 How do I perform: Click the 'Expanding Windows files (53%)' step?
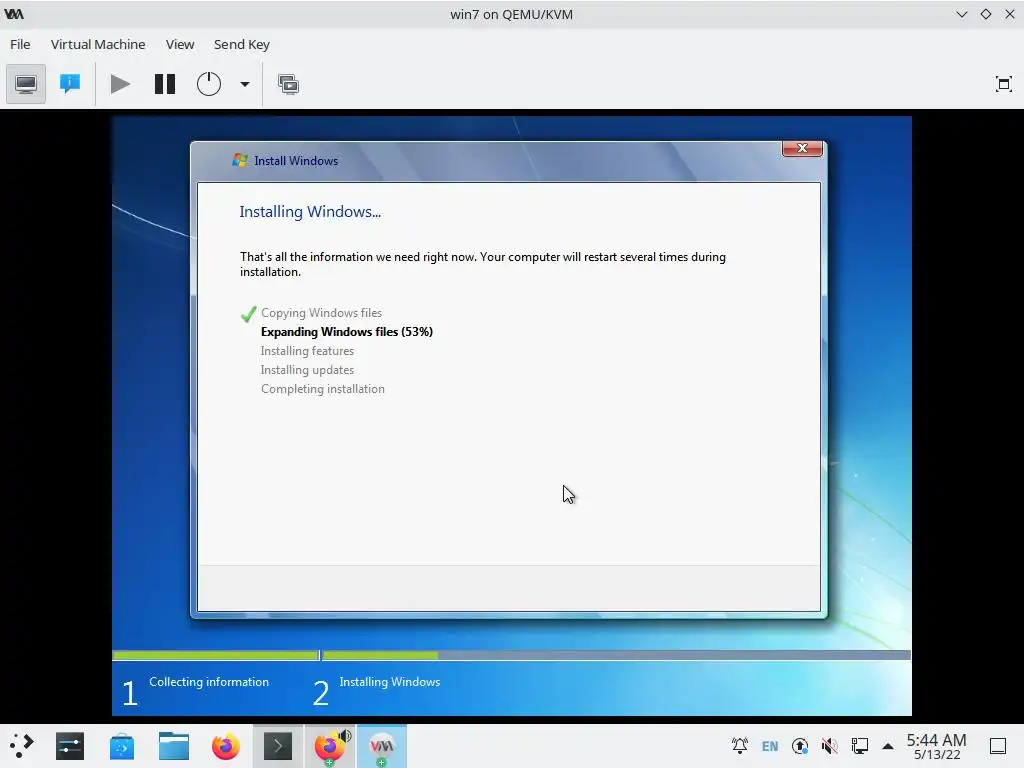click(347, 332)
